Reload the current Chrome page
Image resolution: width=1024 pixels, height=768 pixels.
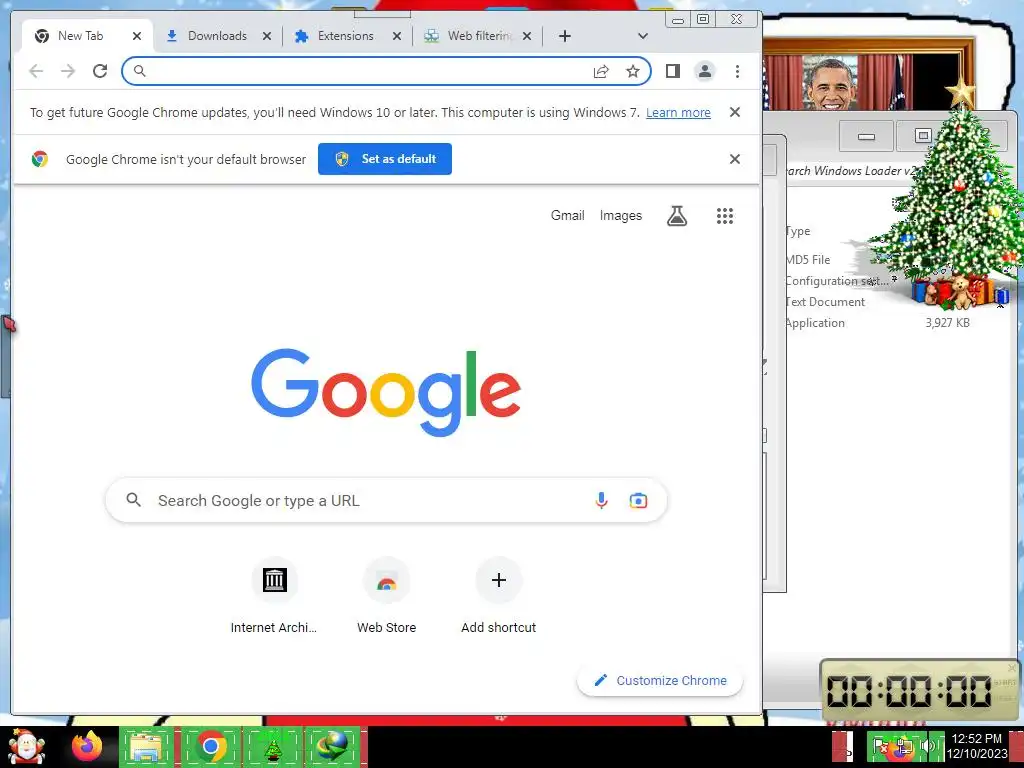(x=100, y=71)
